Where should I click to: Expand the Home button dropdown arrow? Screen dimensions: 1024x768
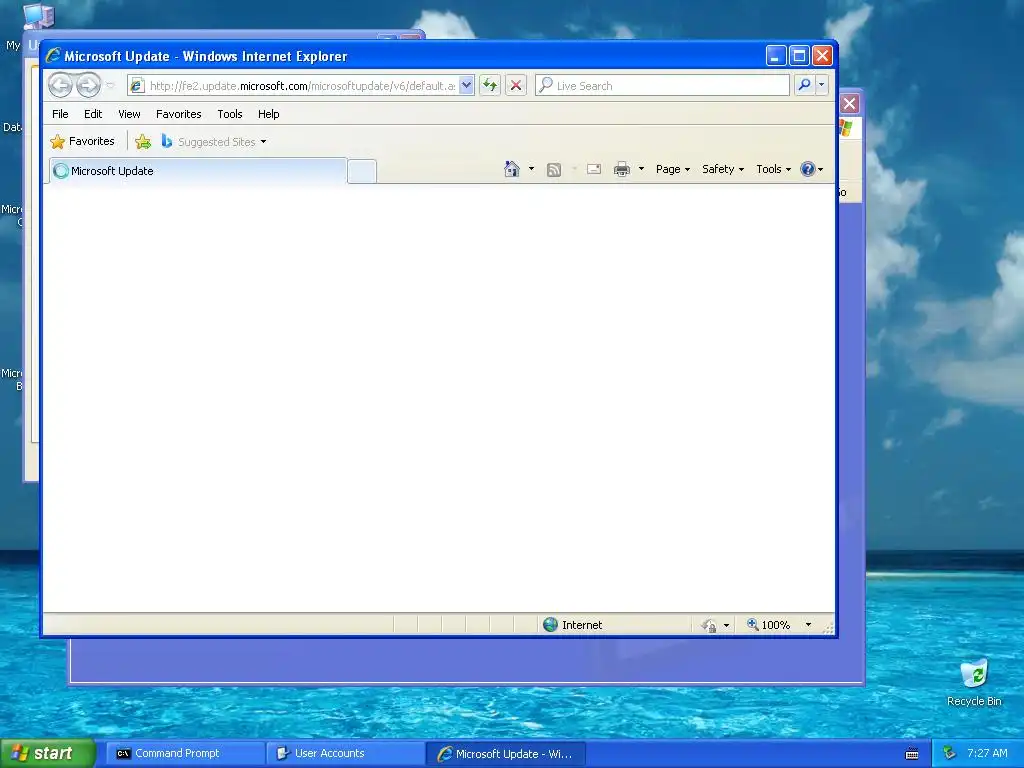531,169
